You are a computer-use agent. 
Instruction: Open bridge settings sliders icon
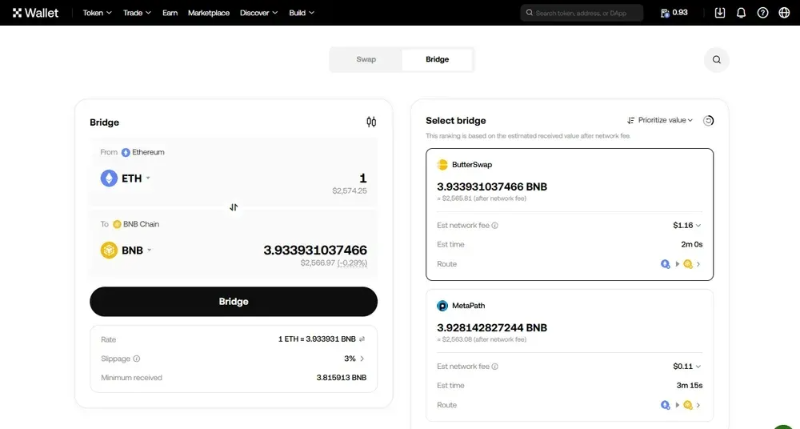coord(371,122)
